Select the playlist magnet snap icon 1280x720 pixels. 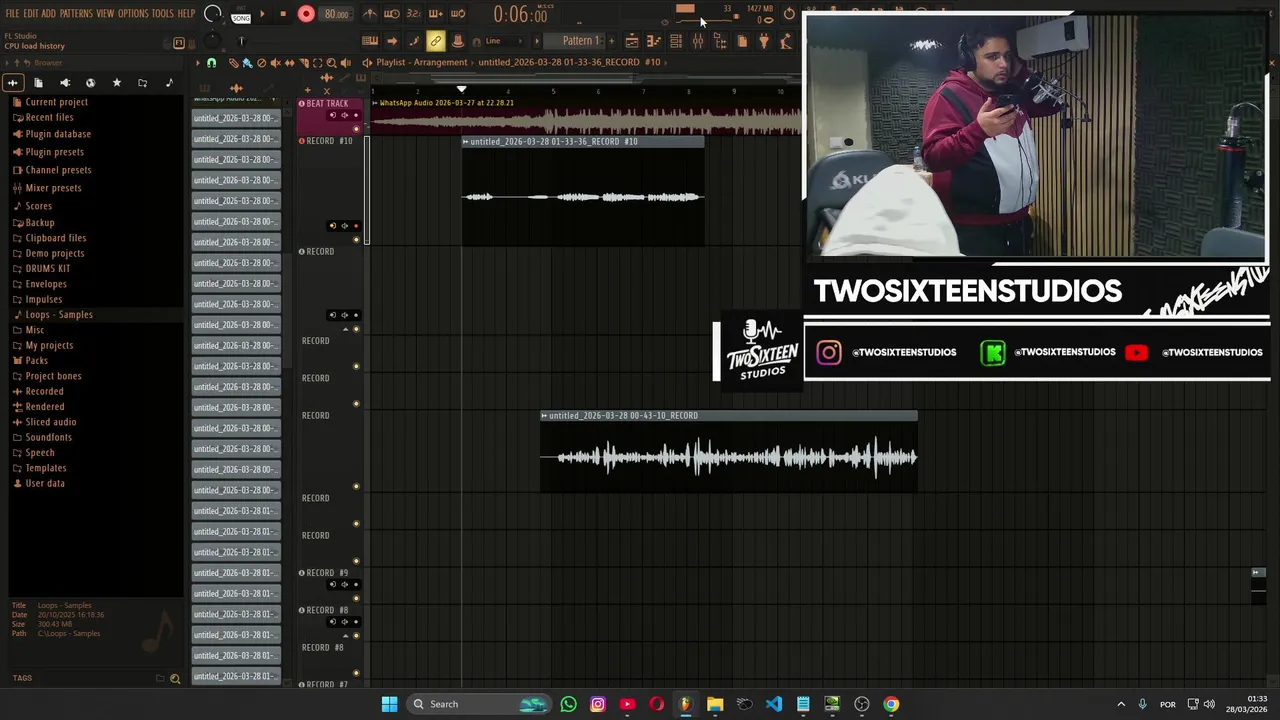click(x=211, y=63)
